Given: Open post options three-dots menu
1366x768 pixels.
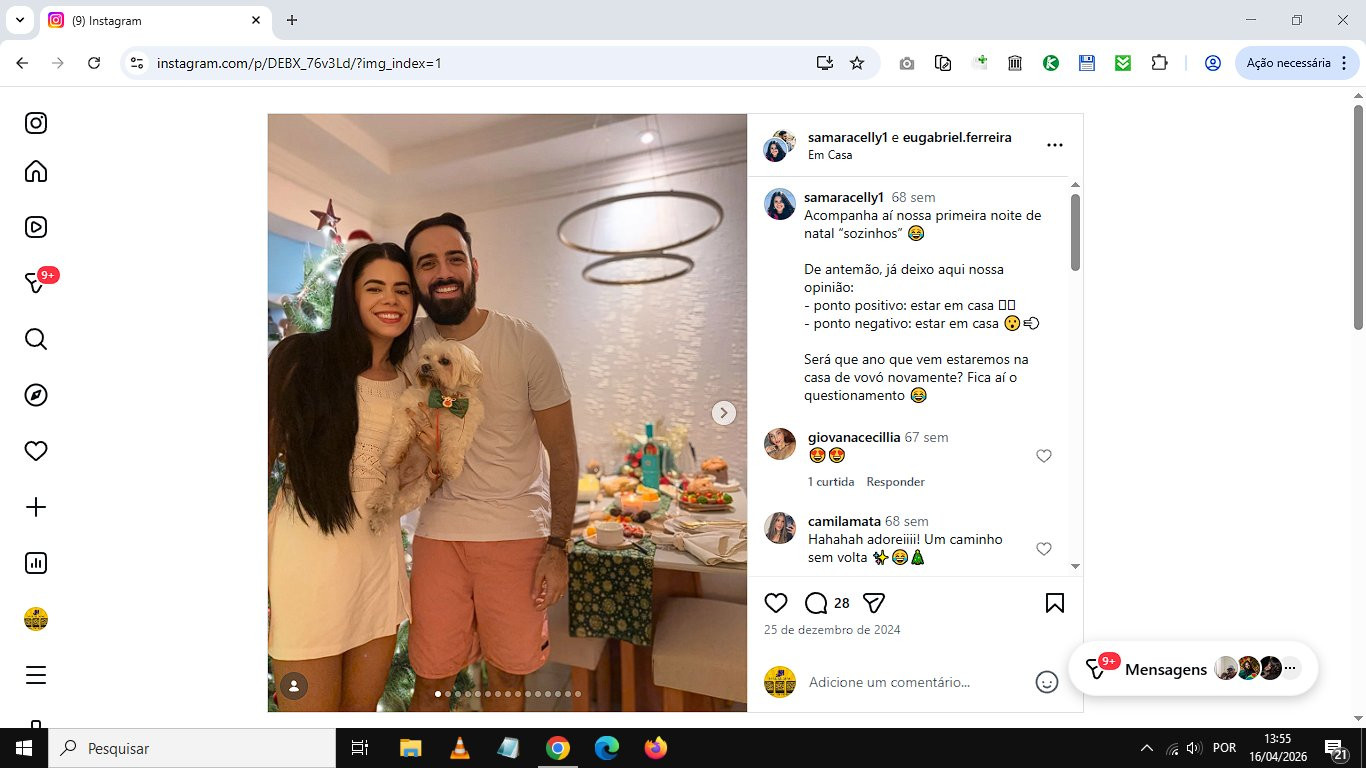Looking at the screenshot, I should [1055, 145].
